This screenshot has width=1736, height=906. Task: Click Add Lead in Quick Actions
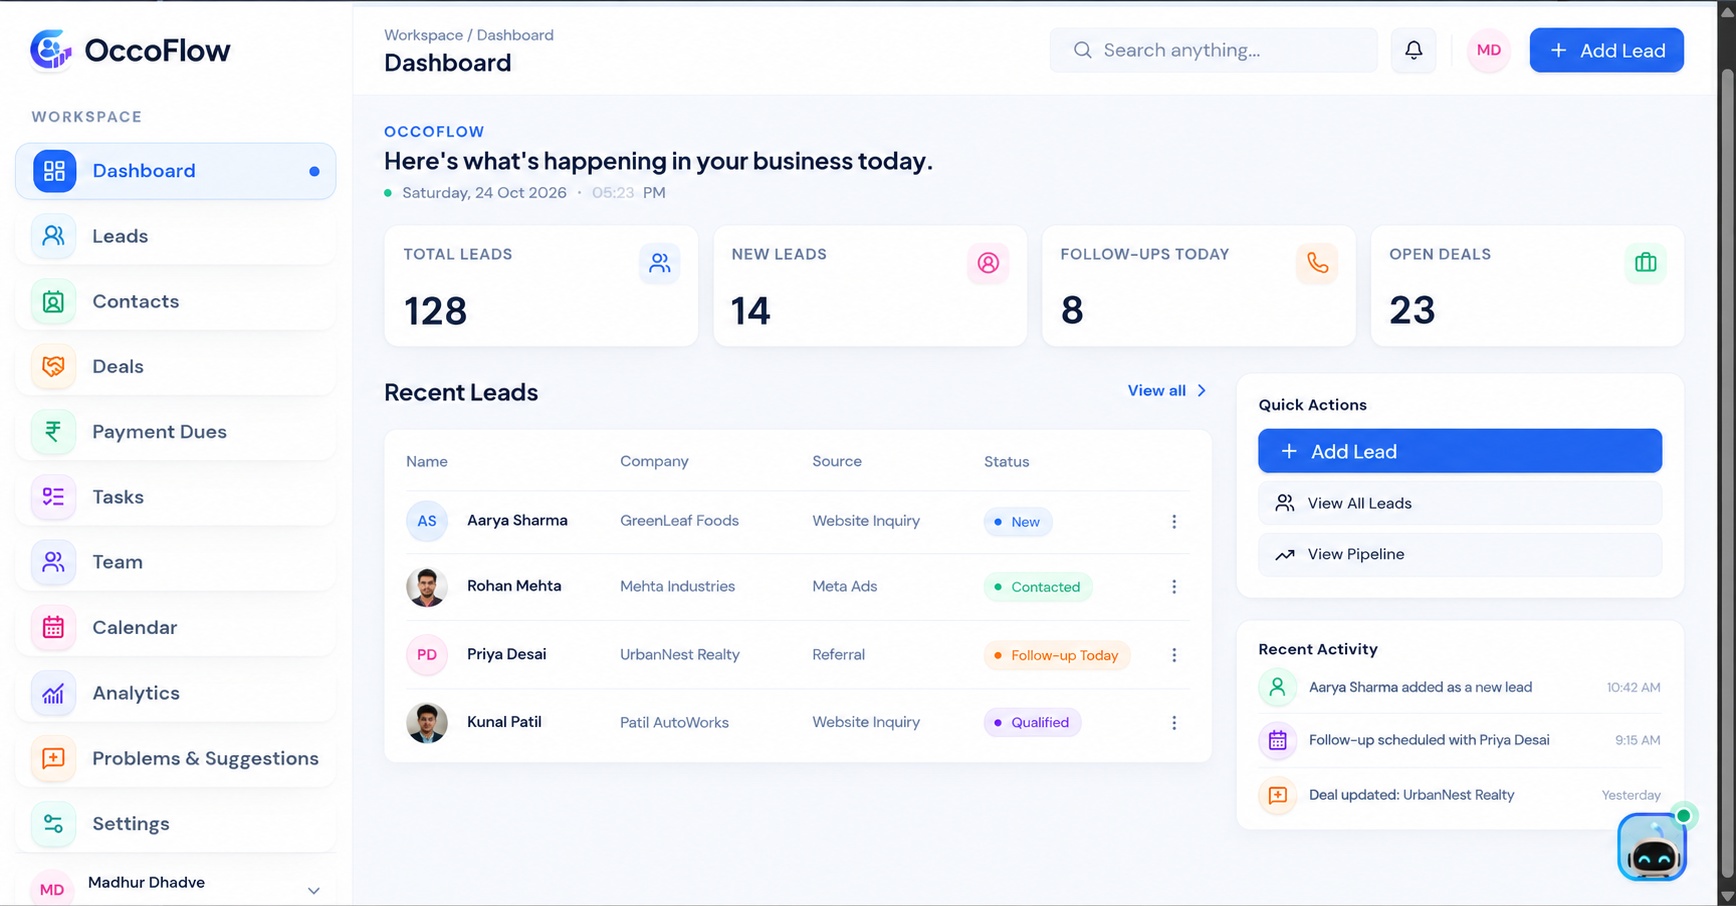[x=1460, y=451]
